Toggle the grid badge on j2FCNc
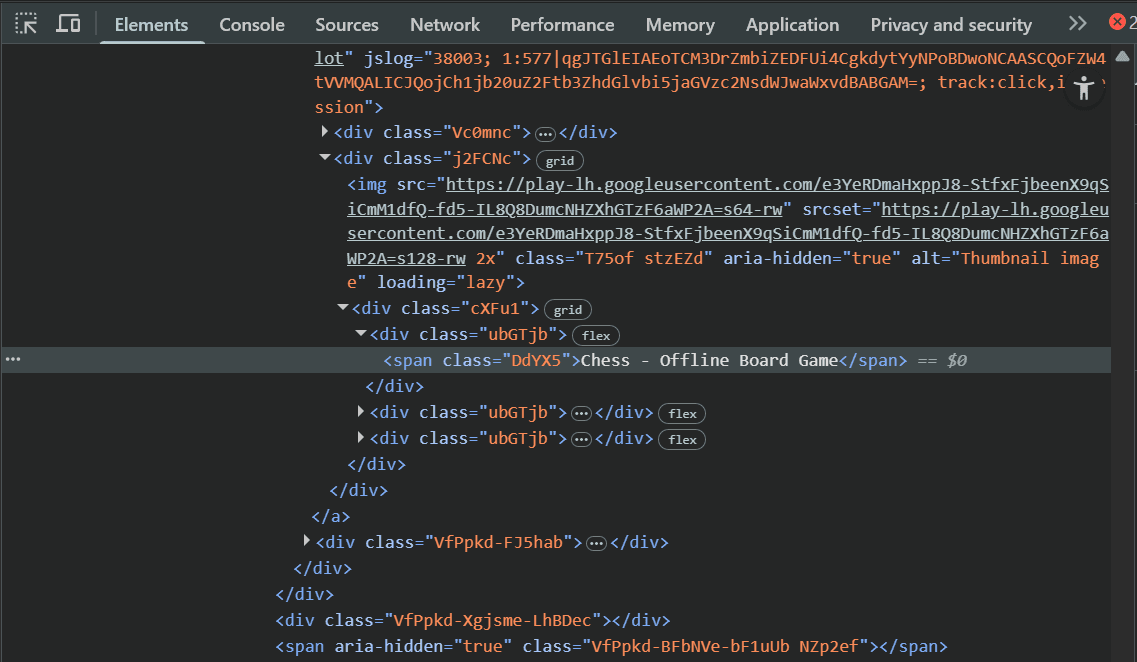This screenshot has width=1137, height=662. point(559,160)
